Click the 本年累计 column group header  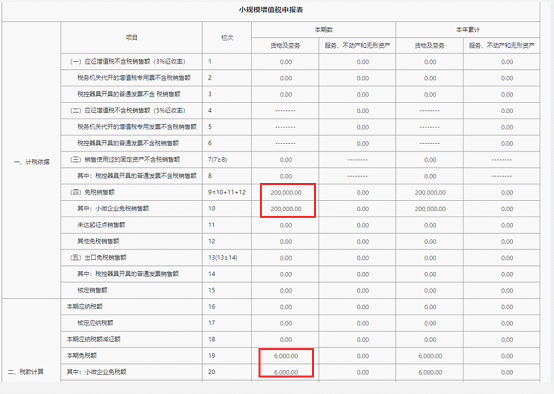[468, 30]
